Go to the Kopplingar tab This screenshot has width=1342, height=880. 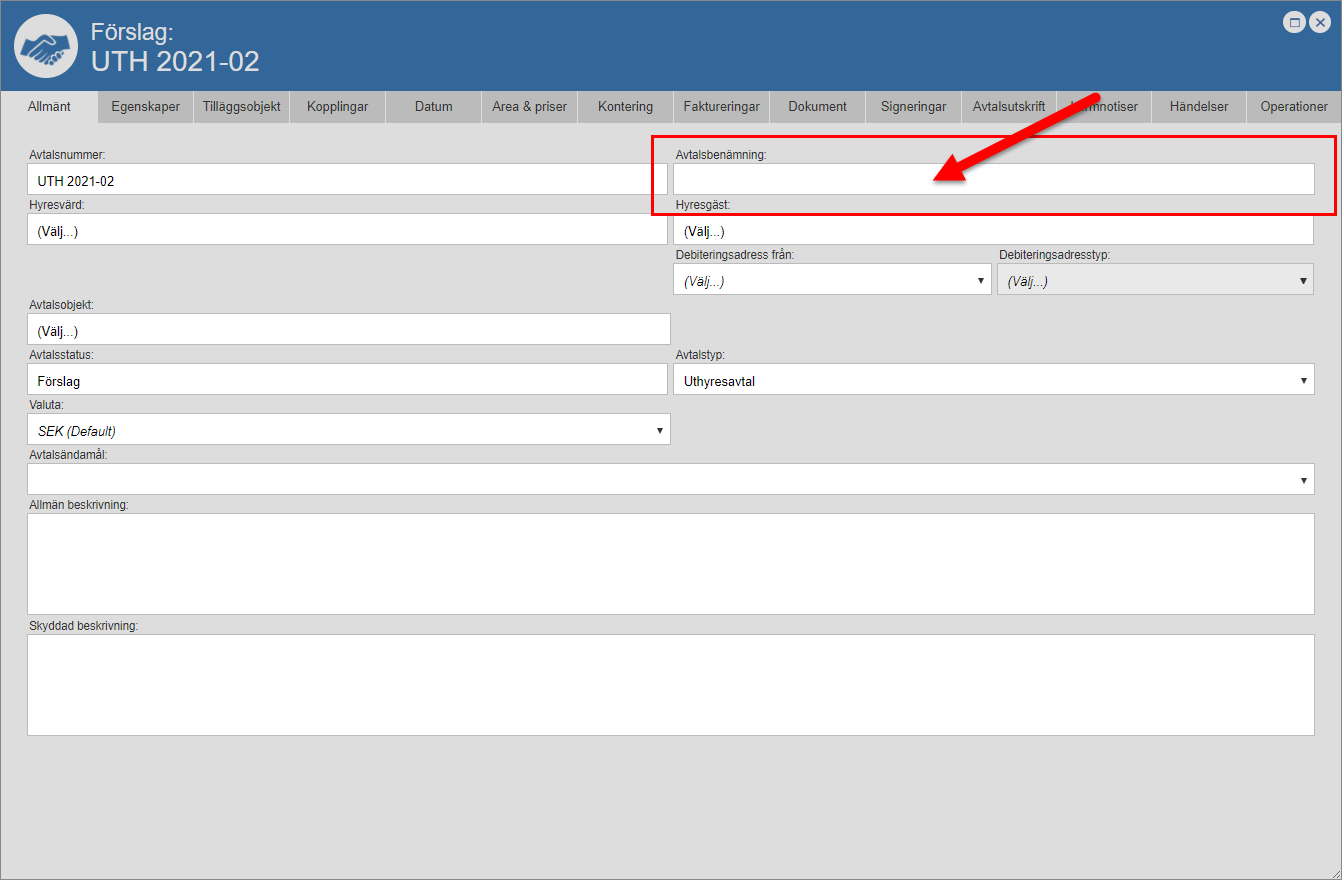tap(338, 107)
